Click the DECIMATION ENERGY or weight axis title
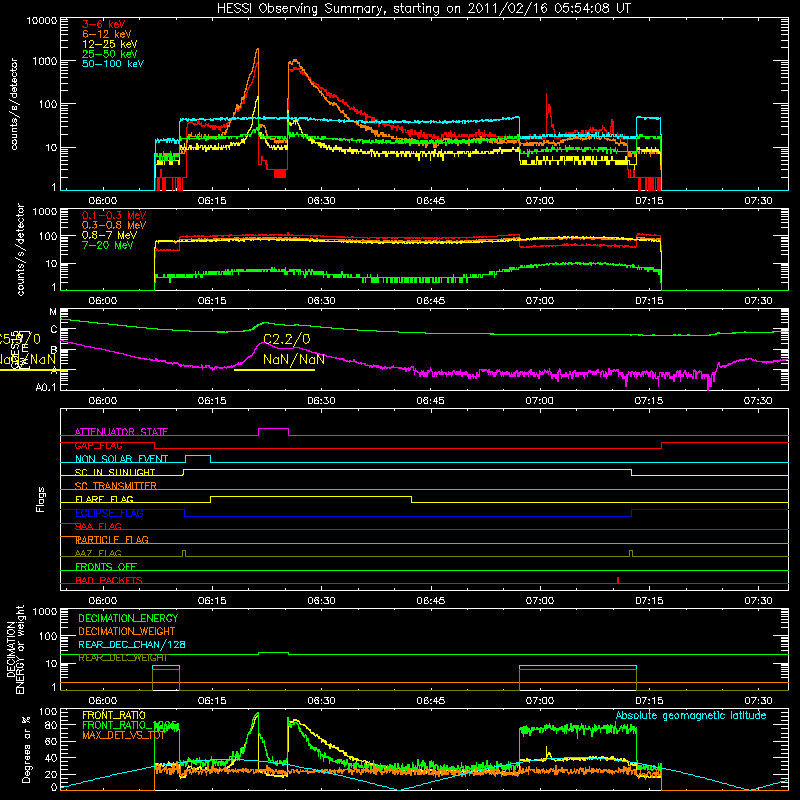Screen dimensions: 800x800 (x=15, y=650)
